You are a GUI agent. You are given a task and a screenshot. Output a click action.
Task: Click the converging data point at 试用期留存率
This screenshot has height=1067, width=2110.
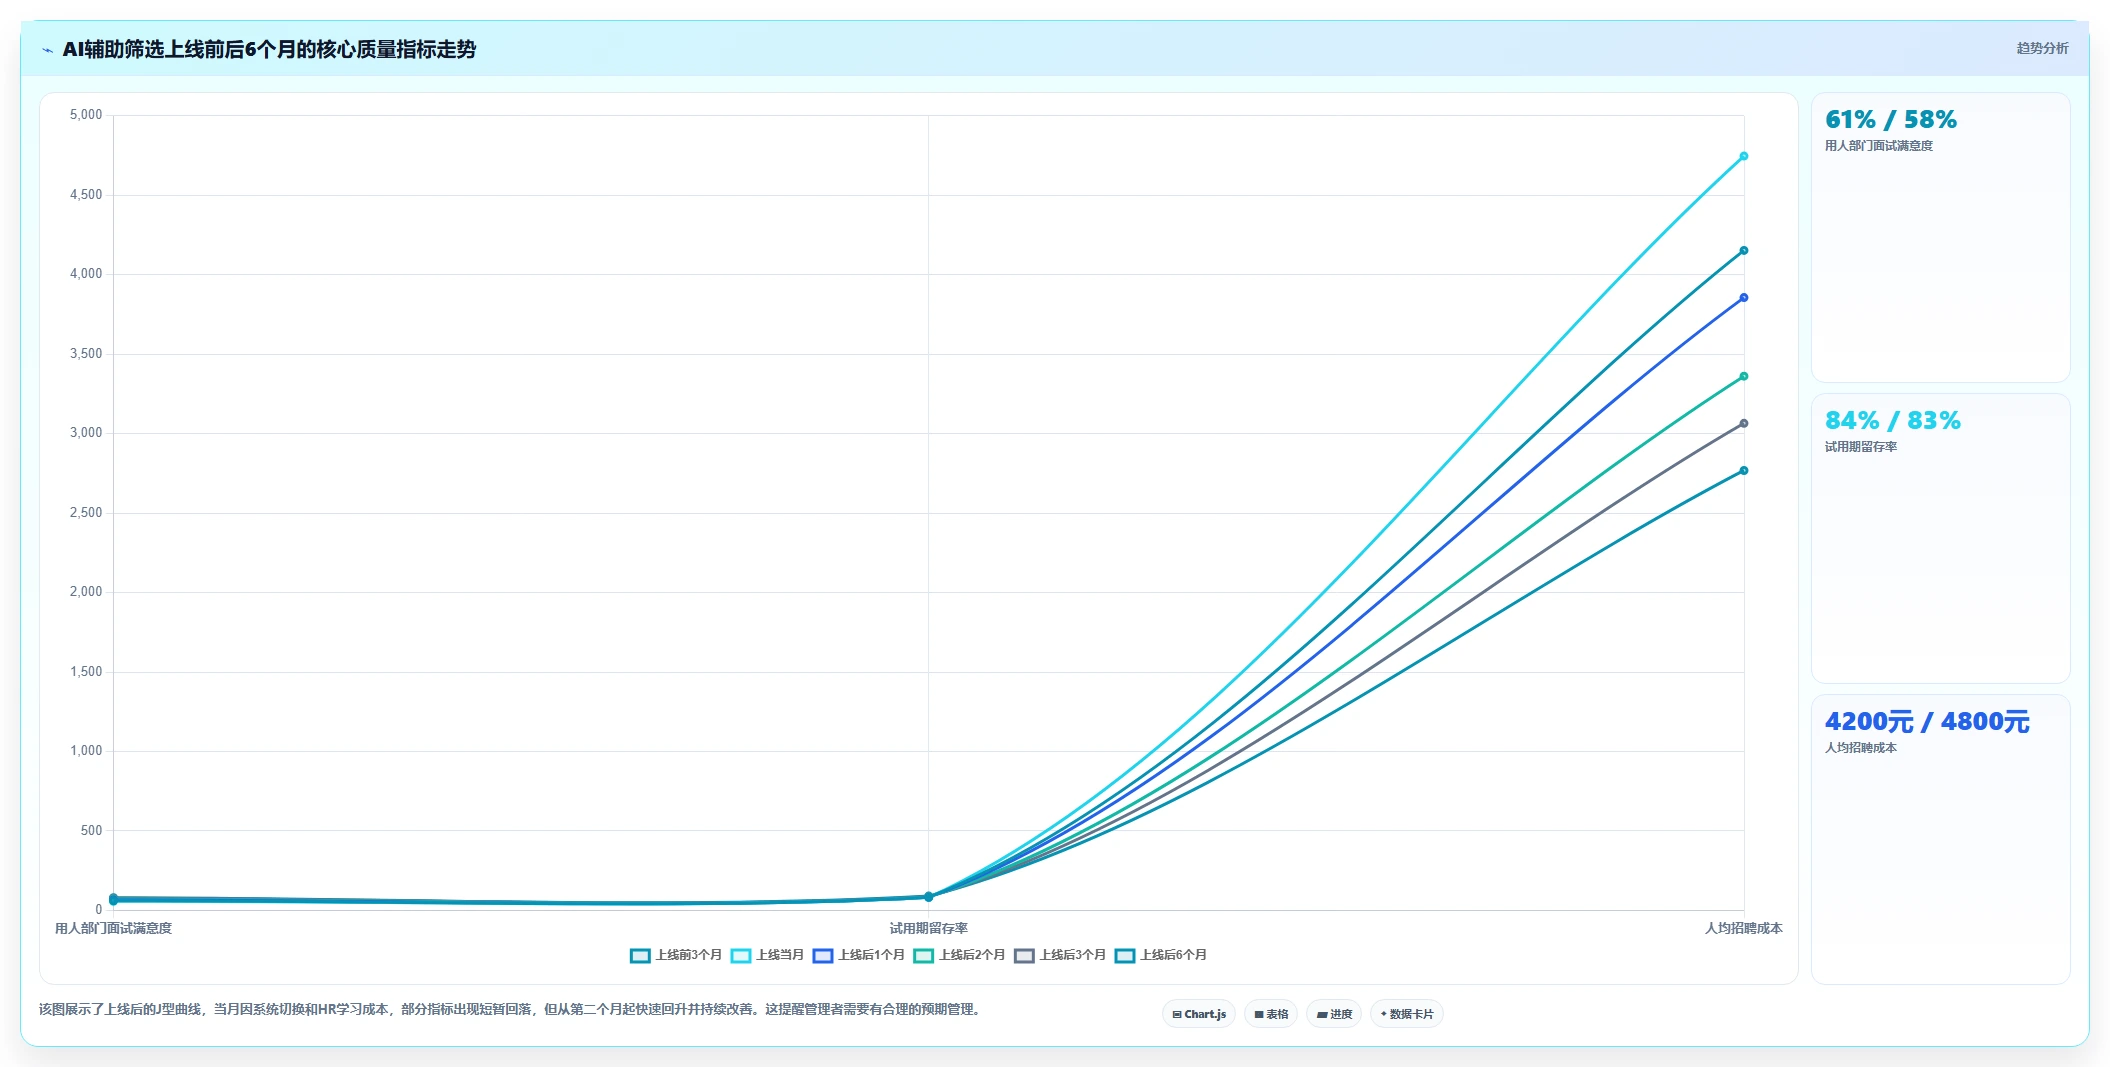928,896
